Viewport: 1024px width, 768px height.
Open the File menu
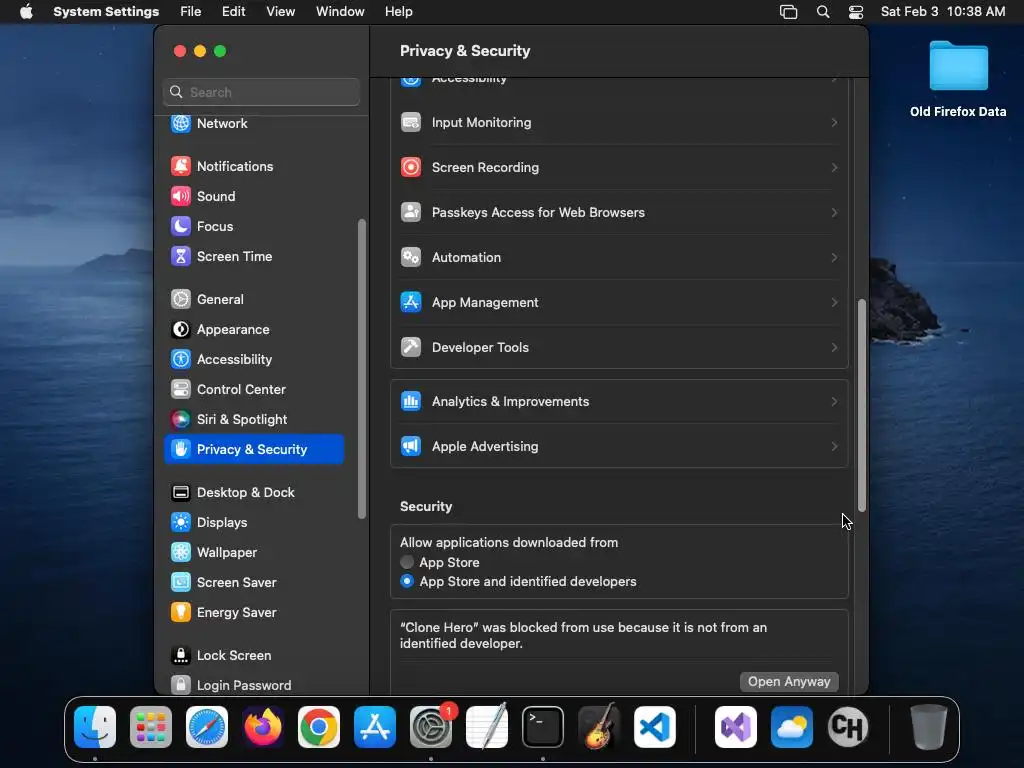point(191,12)
